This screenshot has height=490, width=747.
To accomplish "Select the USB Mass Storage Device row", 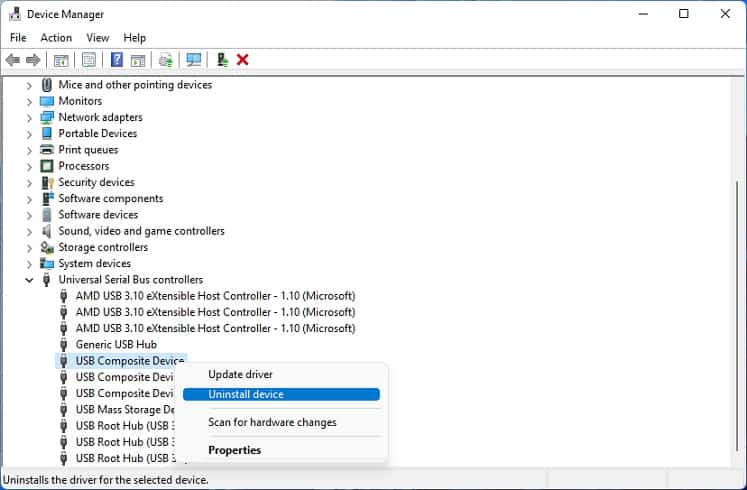I will click(x=125, y=410).
